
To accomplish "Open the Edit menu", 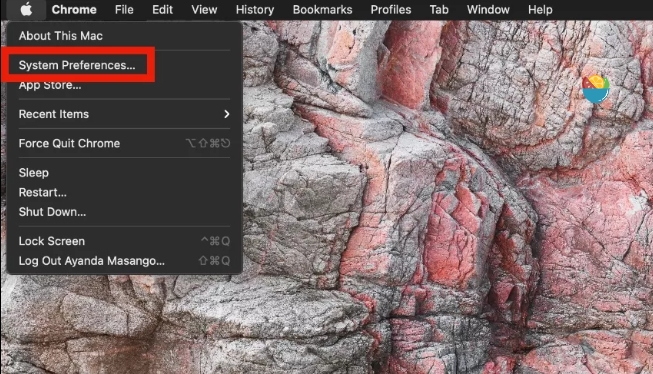I will click(162, 10).
